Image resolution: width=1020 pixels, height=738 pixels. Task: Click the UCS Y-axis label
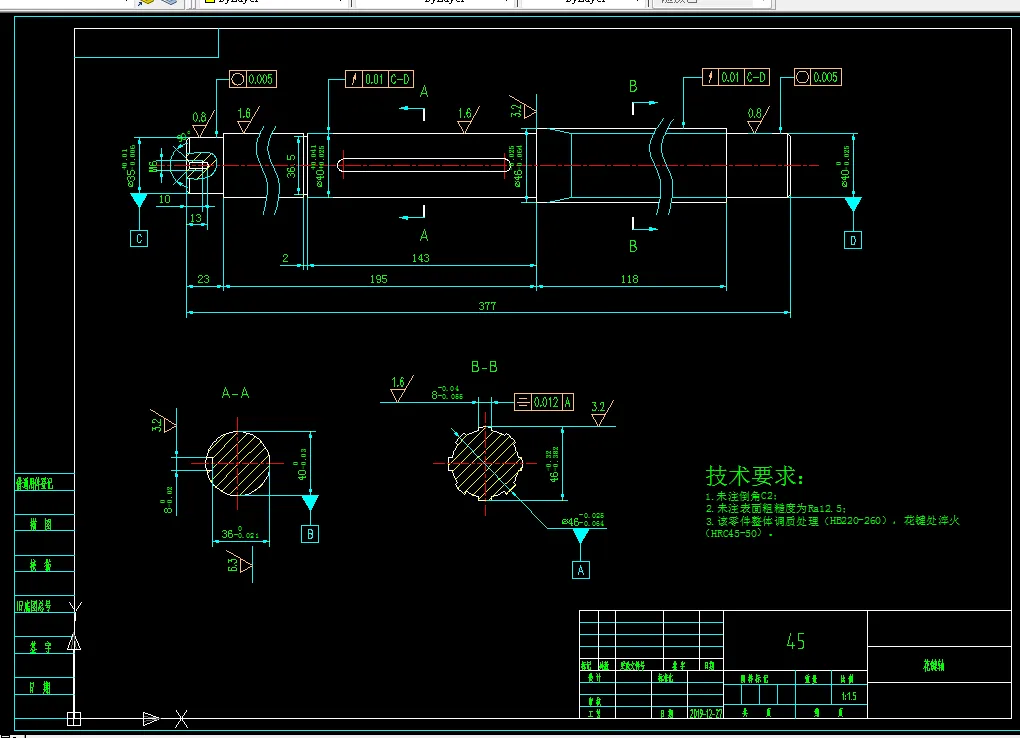(75, 610)
